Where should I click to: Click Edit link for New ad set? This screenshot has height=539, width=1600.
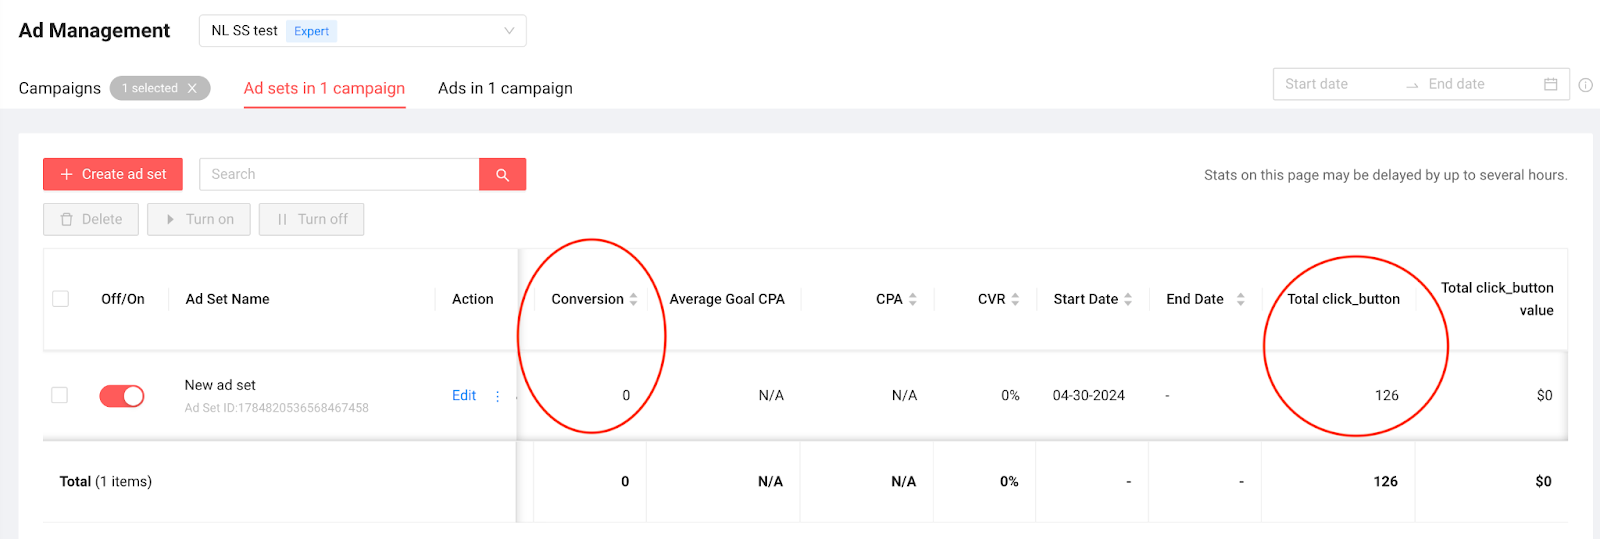(464, 396)
